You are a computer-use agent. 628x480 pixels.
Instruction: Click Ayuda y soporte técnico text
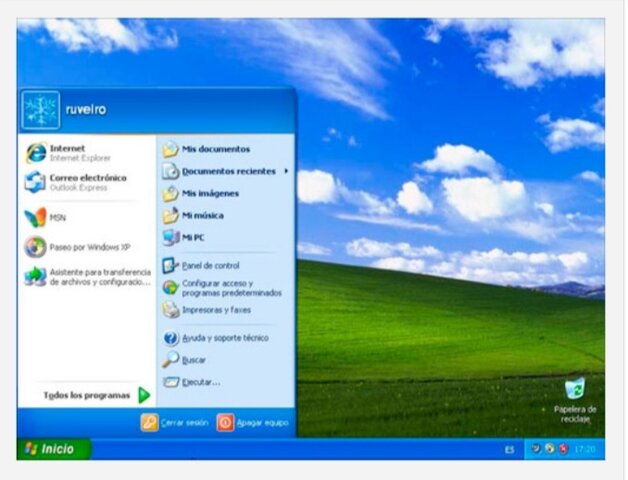click(225, 338)
